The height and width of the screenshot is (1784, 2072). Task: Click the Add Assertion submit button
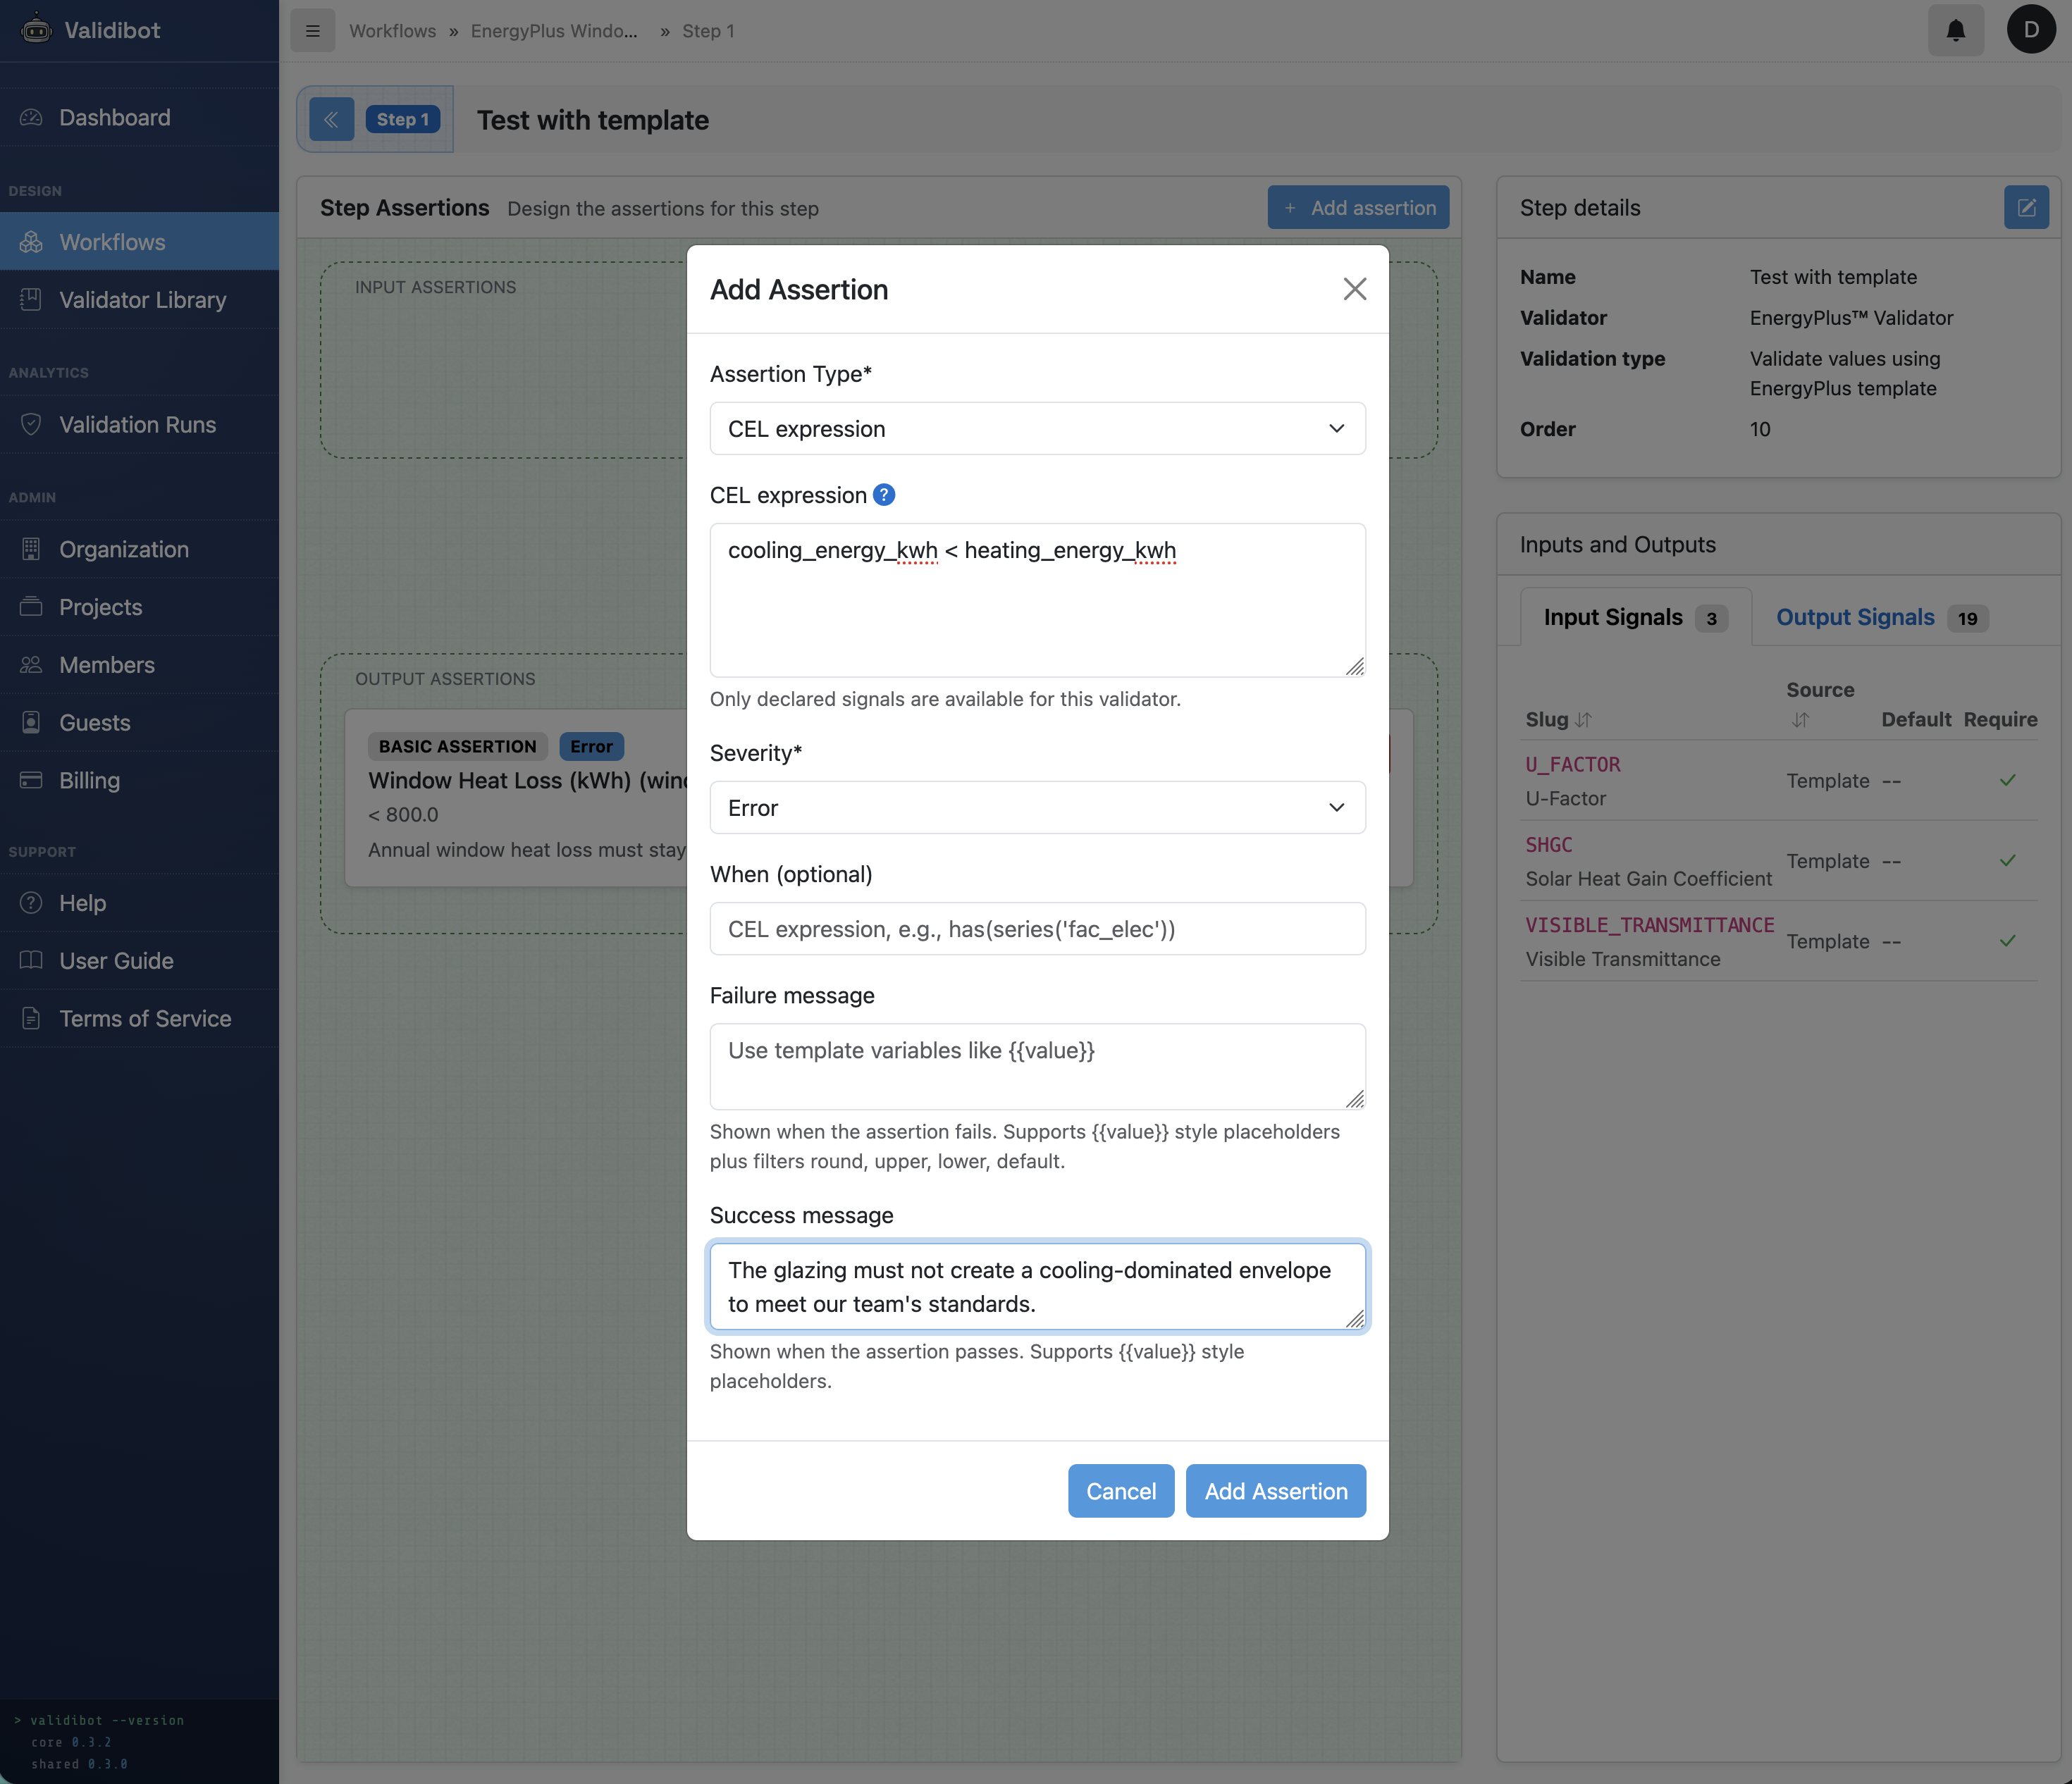click(1275, 1491)
